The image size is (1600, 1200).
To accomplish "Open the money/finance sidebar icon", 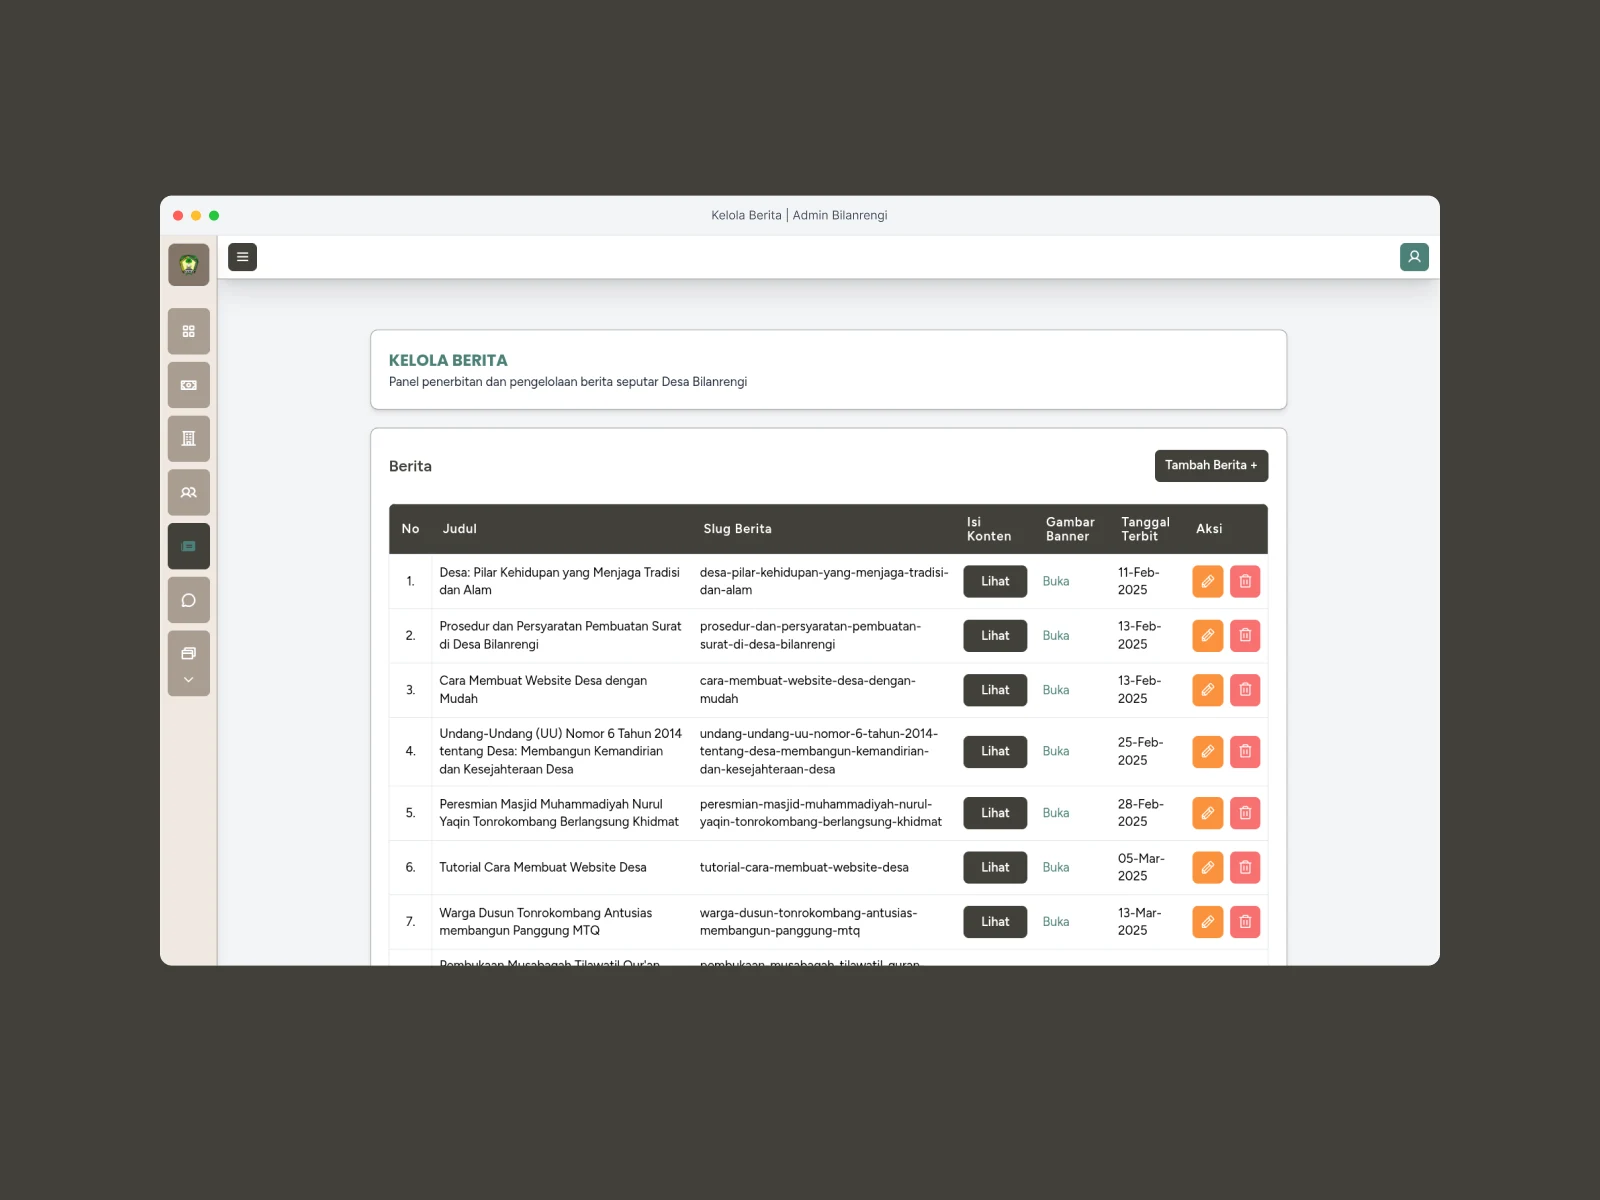I will (x=189, y=385).
